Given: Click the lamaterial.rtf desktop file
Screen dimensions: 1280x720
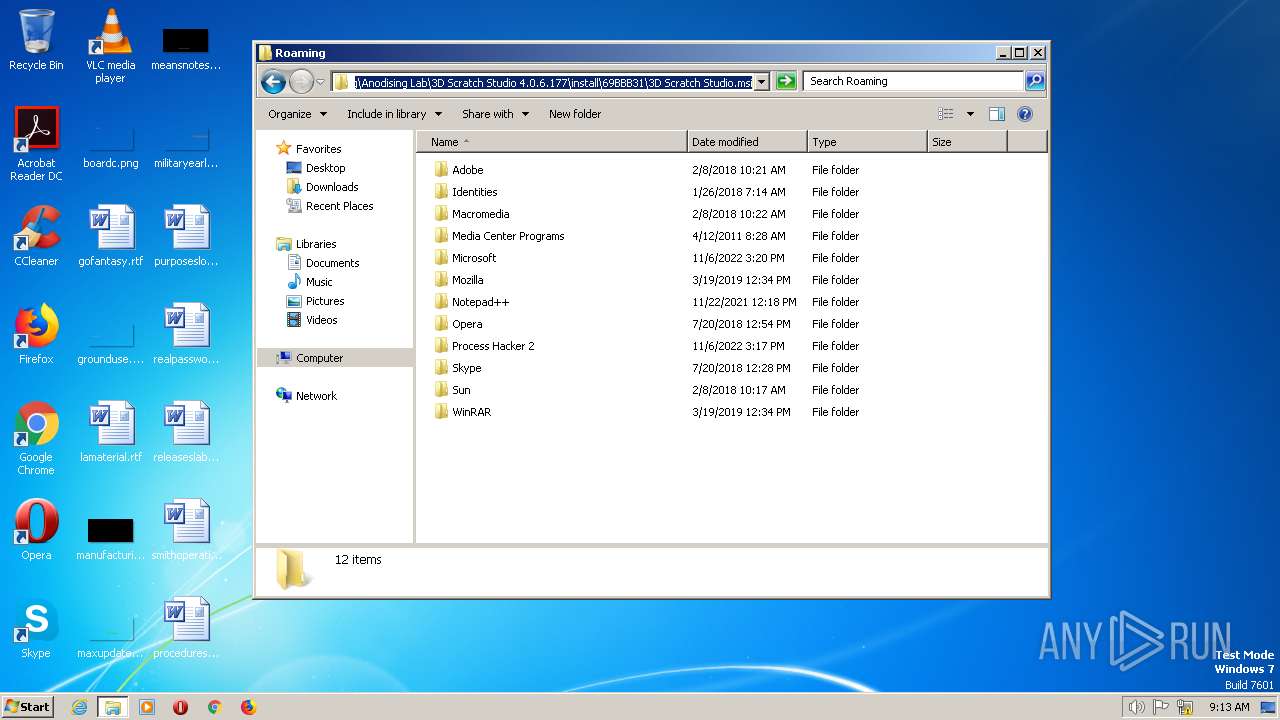Looking at the screenshot, I should 110,432.
